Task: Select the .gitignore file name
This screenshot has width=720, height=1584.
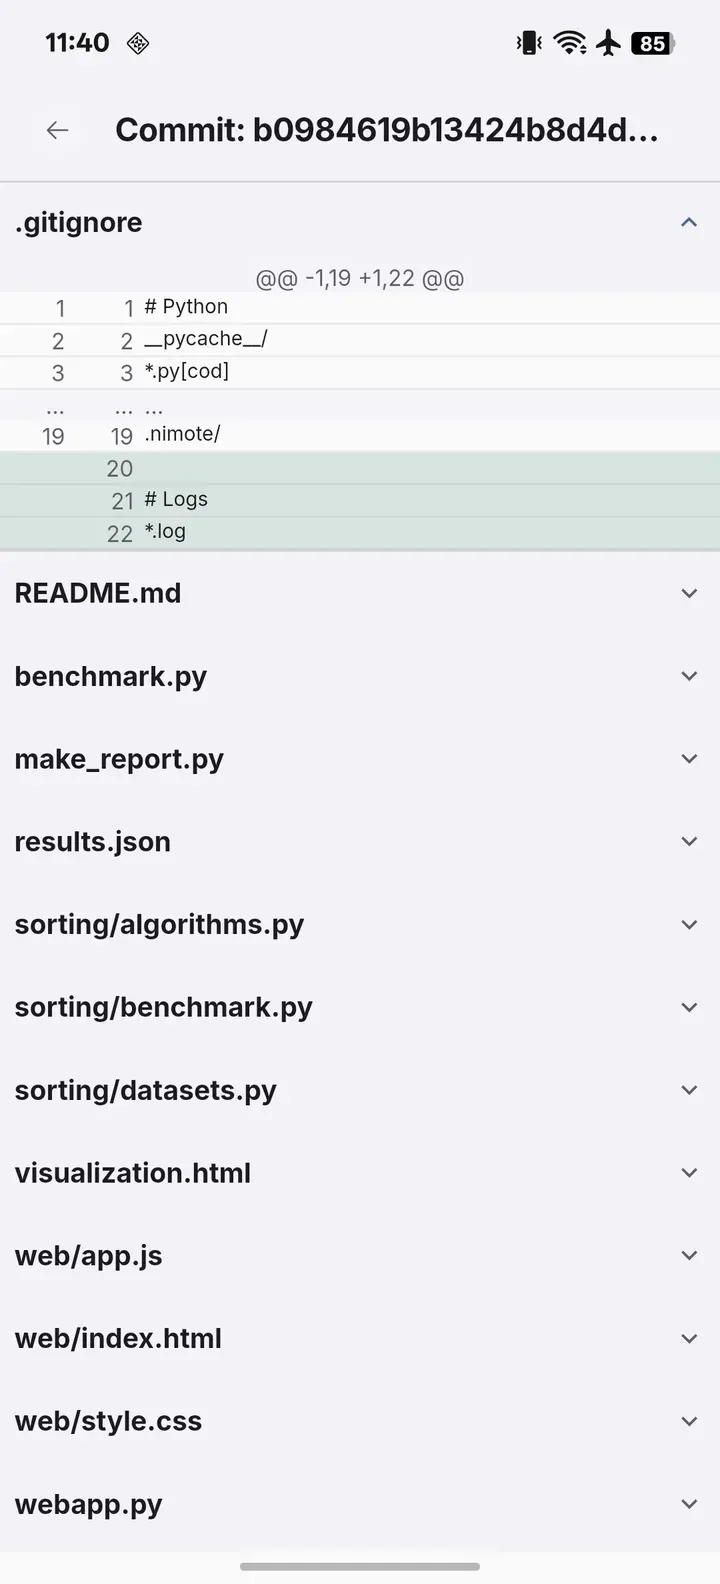Action: 78,223
